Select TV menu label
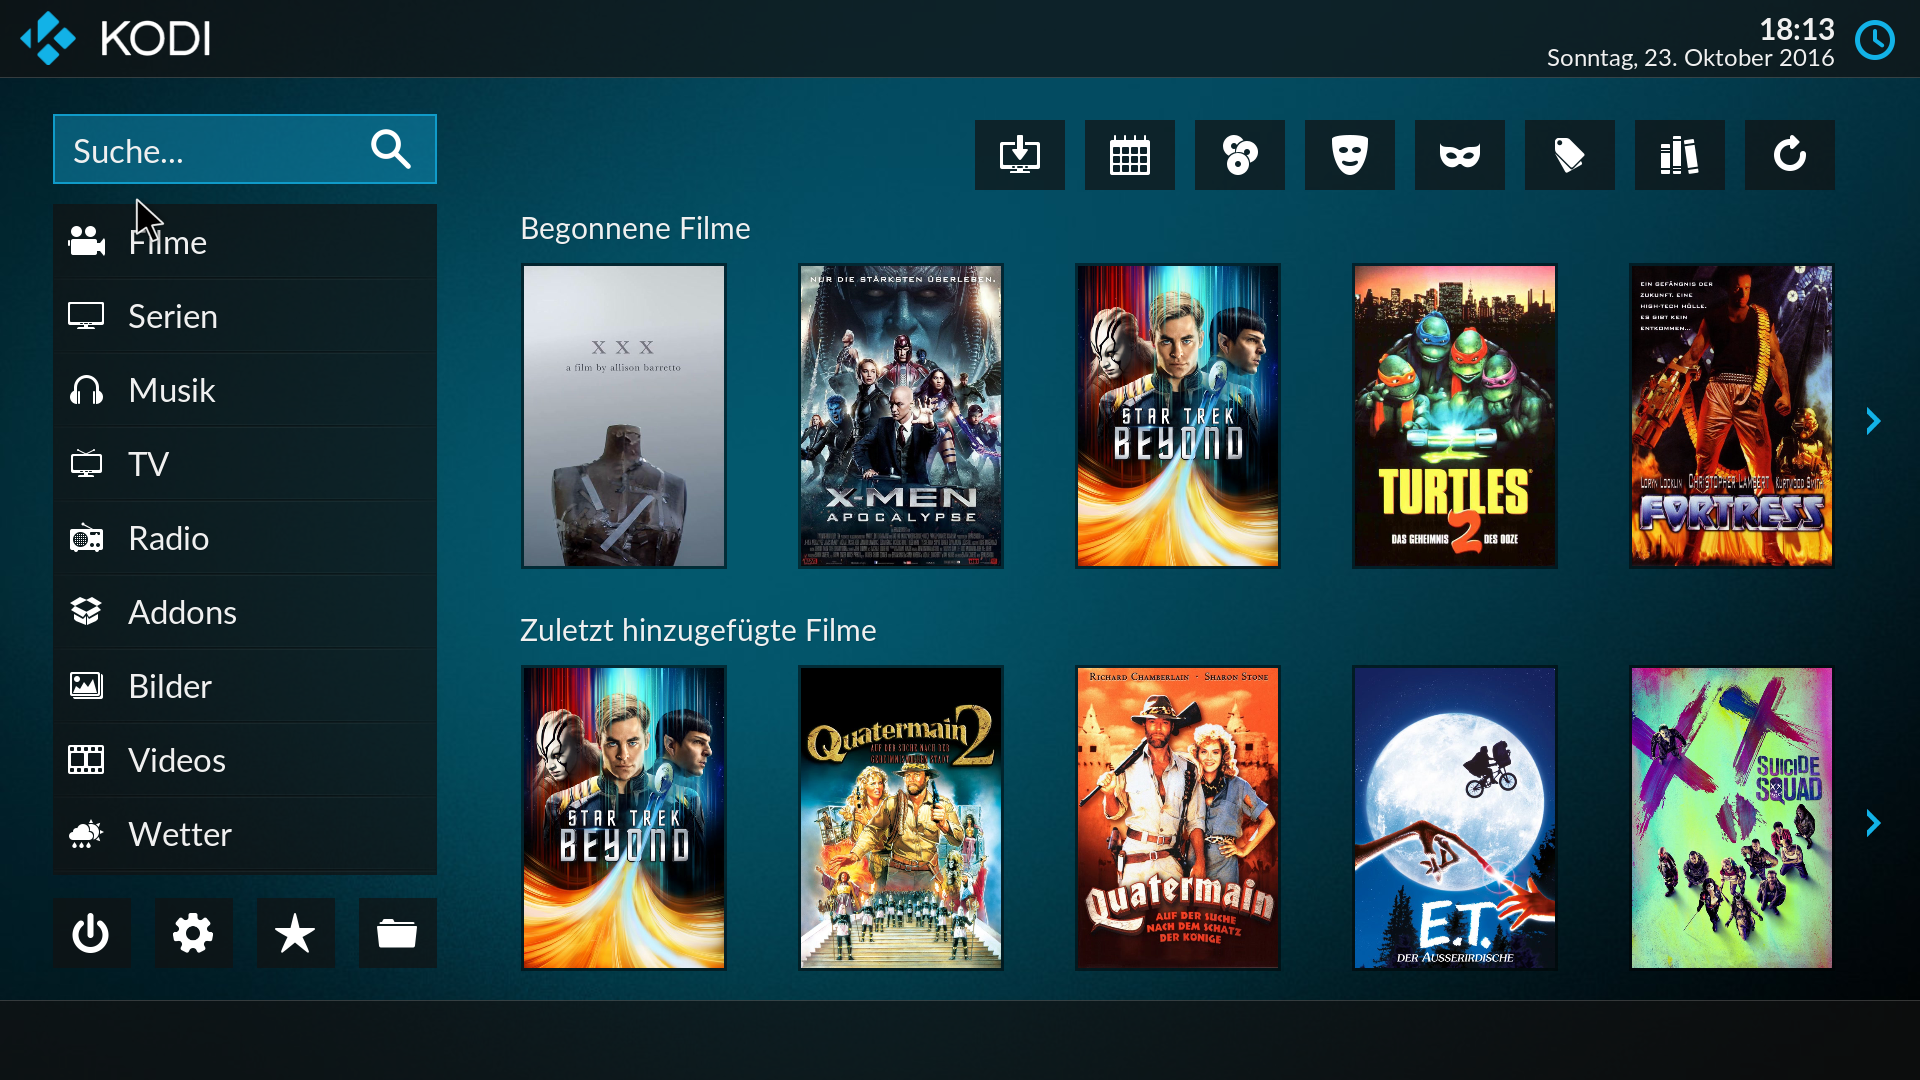This screenshot has width=1920, height=1080. point(148,464)
